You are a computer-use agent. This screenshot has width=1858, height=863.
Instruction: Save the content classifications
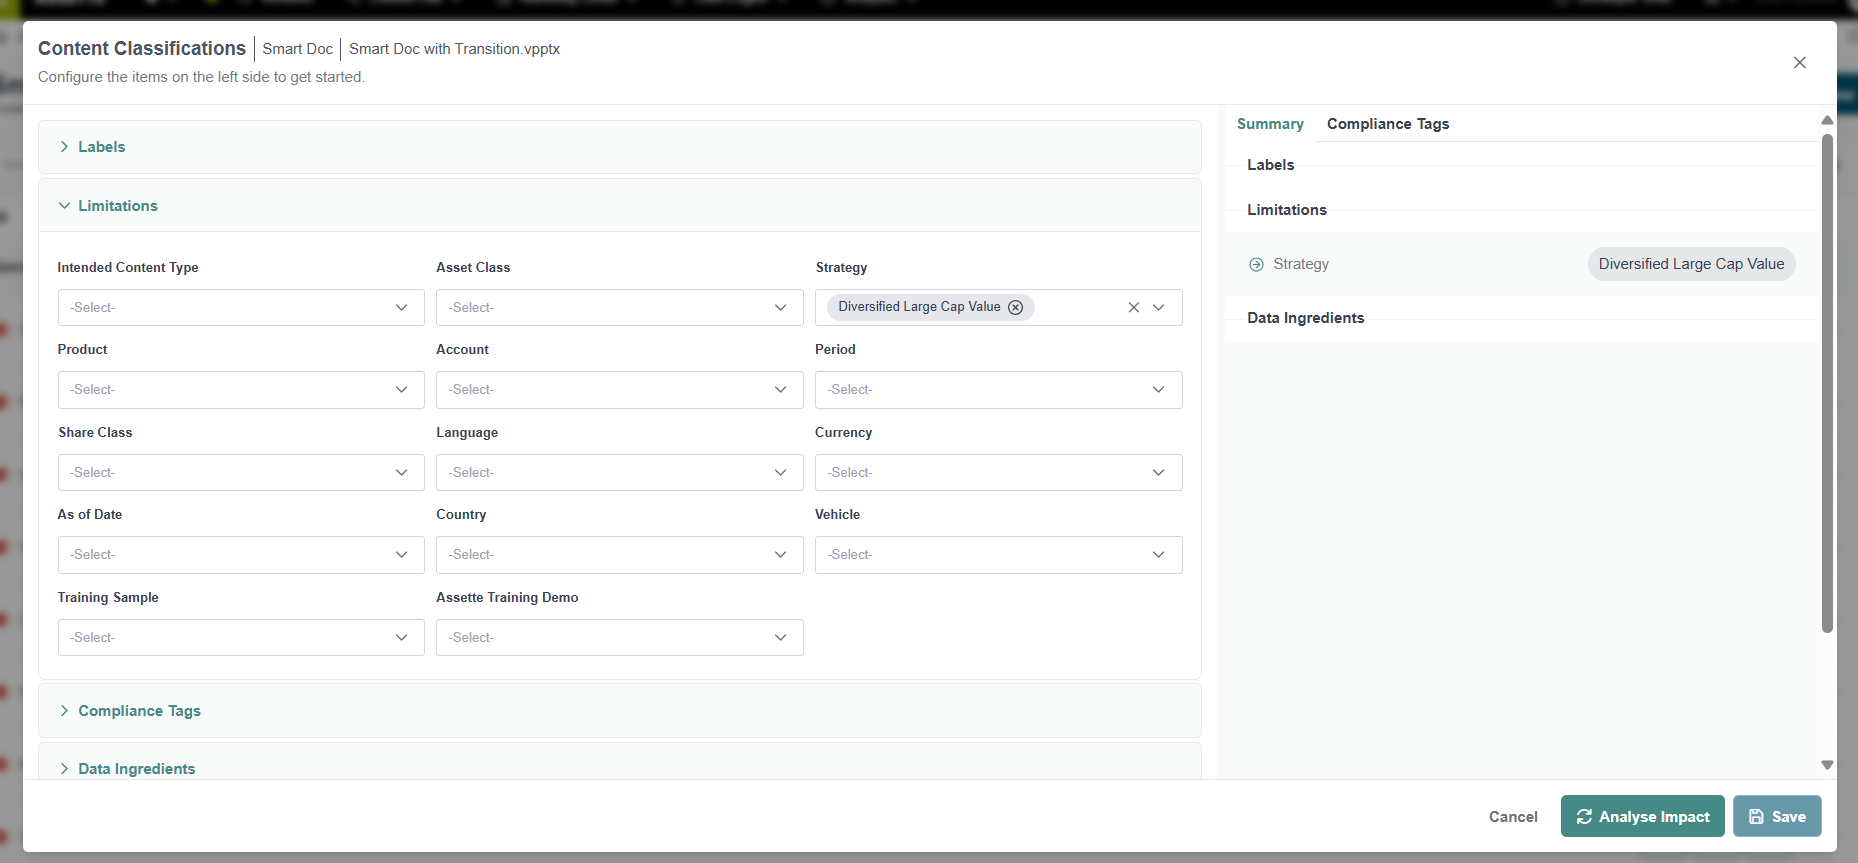pos(1777,817)
